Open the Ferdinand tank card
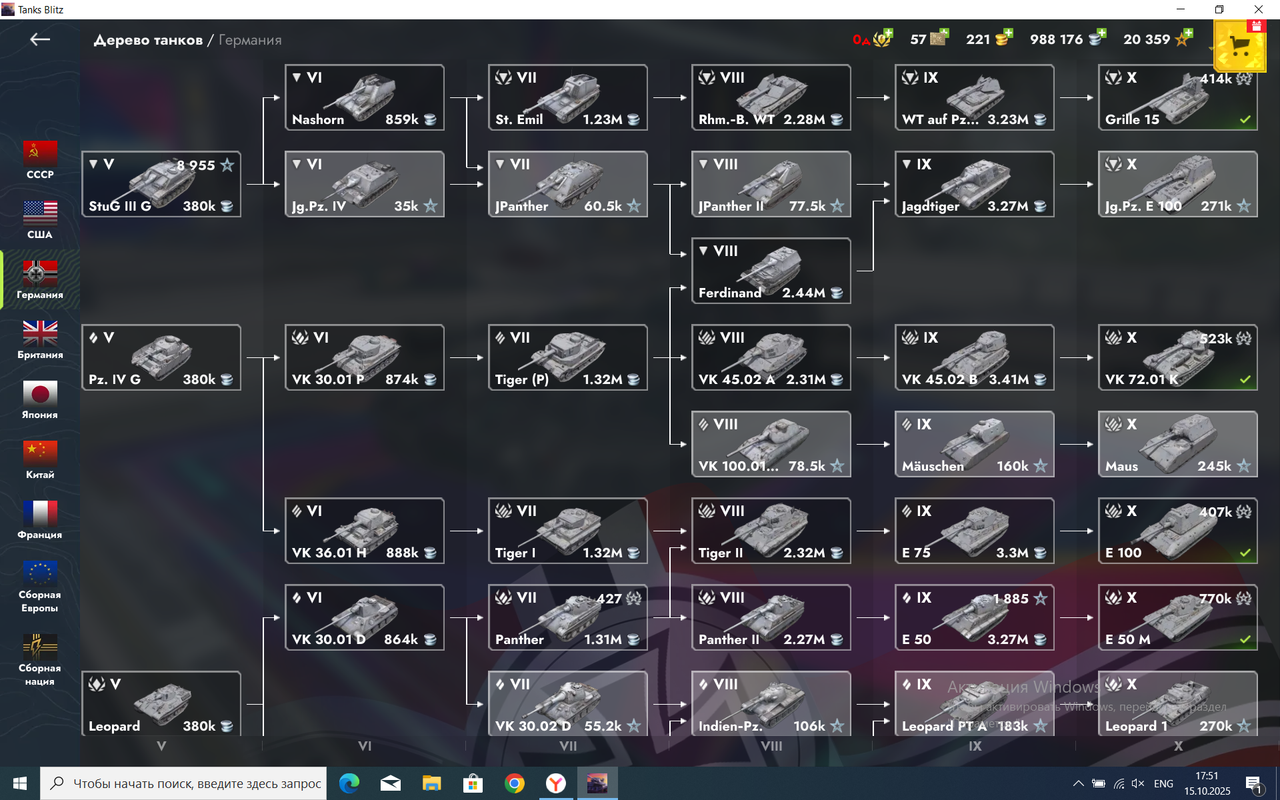The height and width of the screenshot is (800, 1280). point(771,271)
